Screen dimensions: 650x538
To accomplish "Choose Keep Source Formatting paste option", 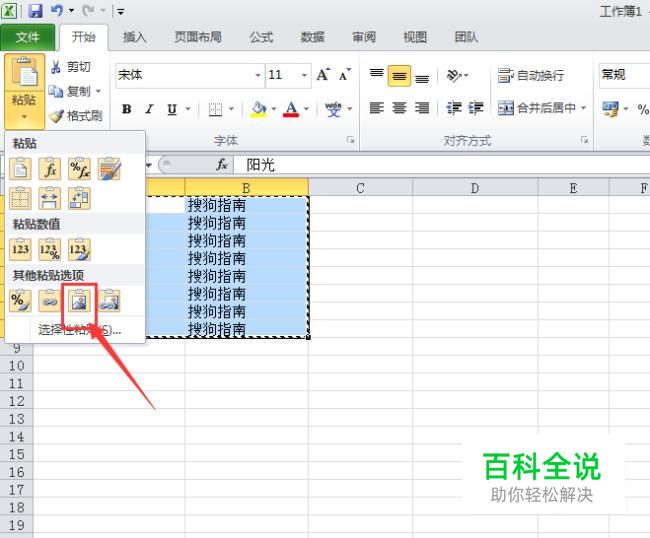I will pos(109,169).
